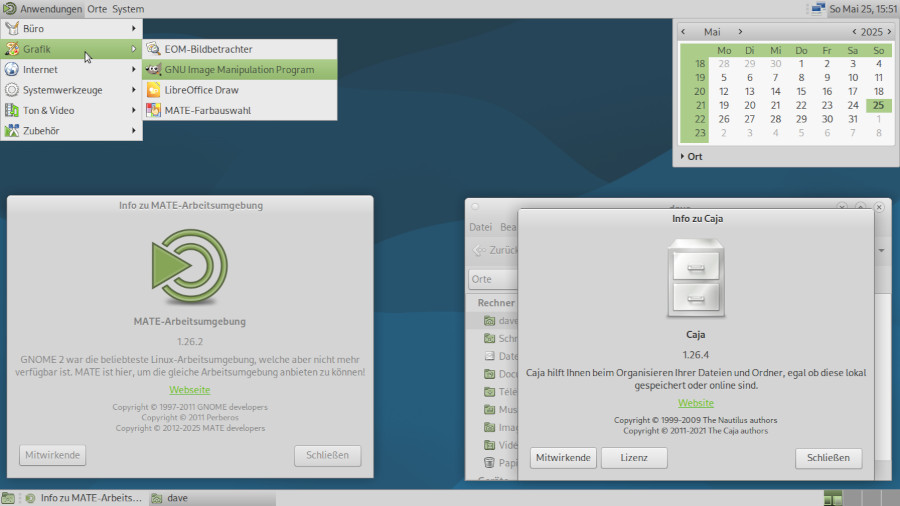This screenshot has width=900, height=506.
Task: Click the Zubehör category icon
Action: pos(11,131)
